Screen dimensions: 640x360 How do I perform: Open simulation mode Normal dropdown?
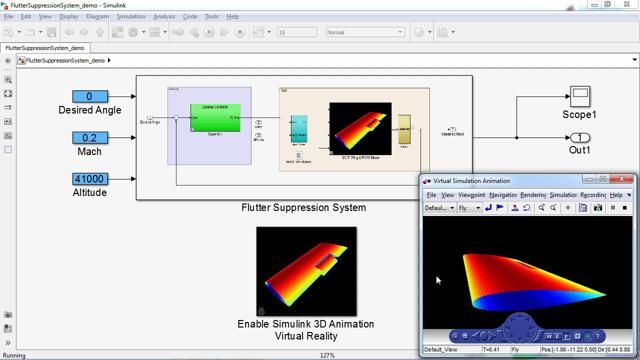coord(365,32)
